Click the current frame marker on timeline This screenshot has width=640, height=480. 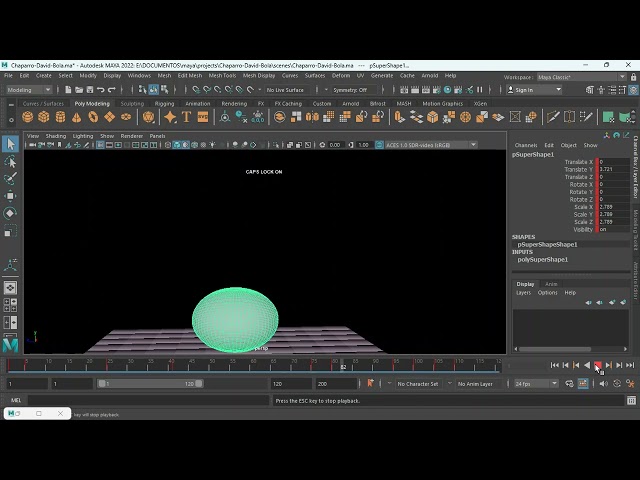tap(343, 365)
